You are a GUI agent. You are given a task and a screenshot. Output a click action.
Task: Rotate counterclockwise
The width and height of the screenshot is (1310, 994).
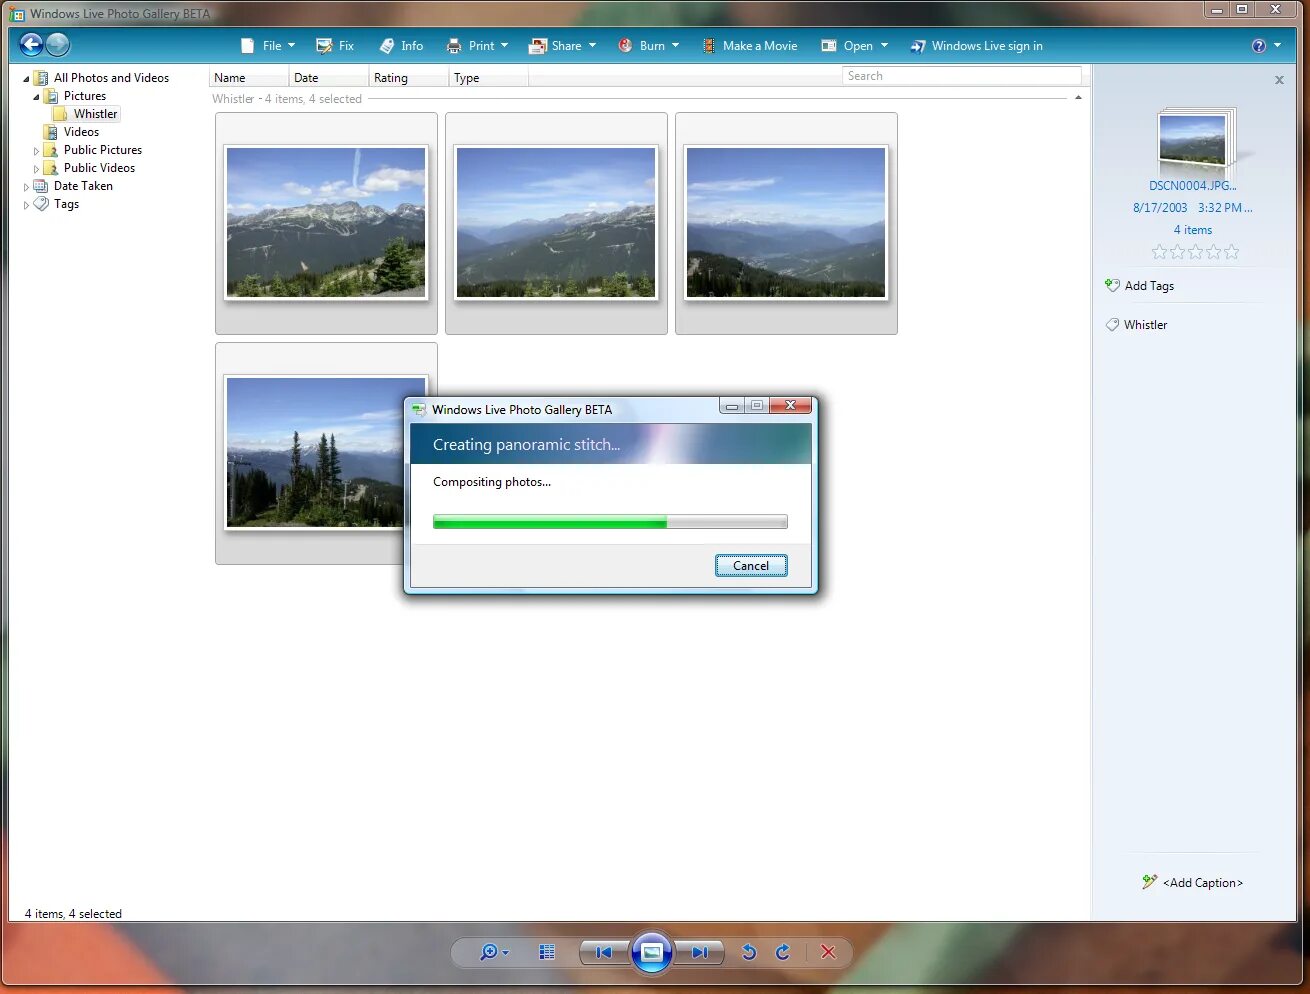point(749,953)
